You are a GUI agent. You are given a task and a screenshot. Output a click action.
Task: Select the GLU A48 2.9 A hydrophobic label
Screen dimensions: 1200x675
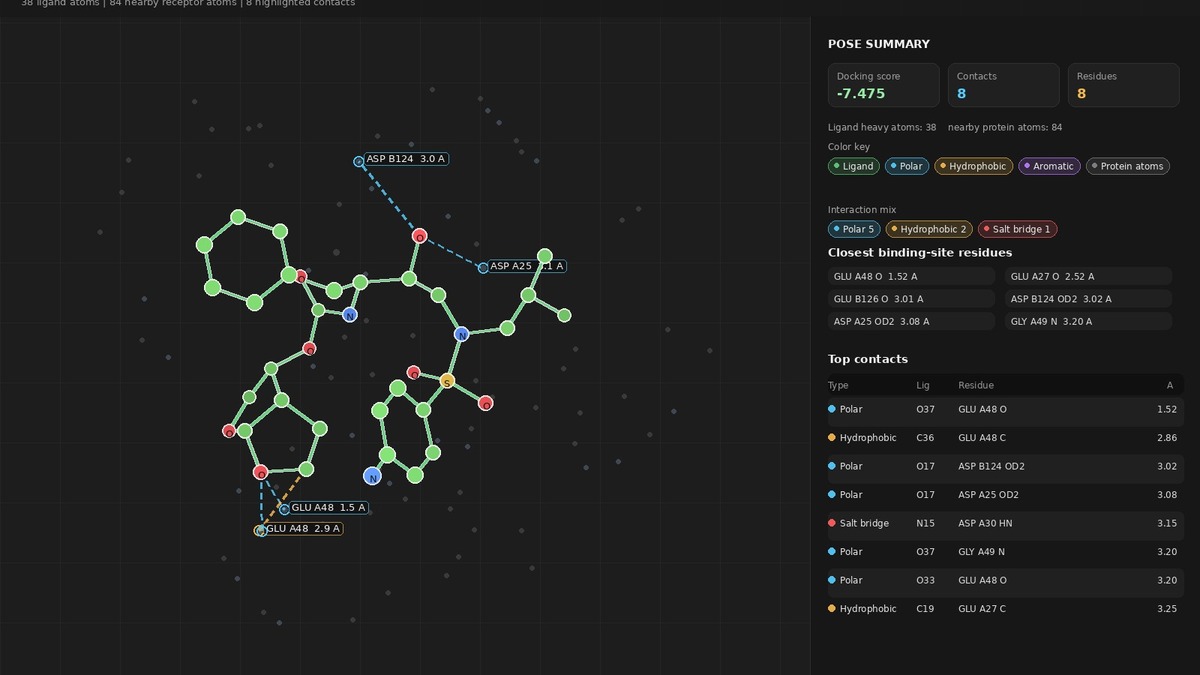tap(303, 529)
